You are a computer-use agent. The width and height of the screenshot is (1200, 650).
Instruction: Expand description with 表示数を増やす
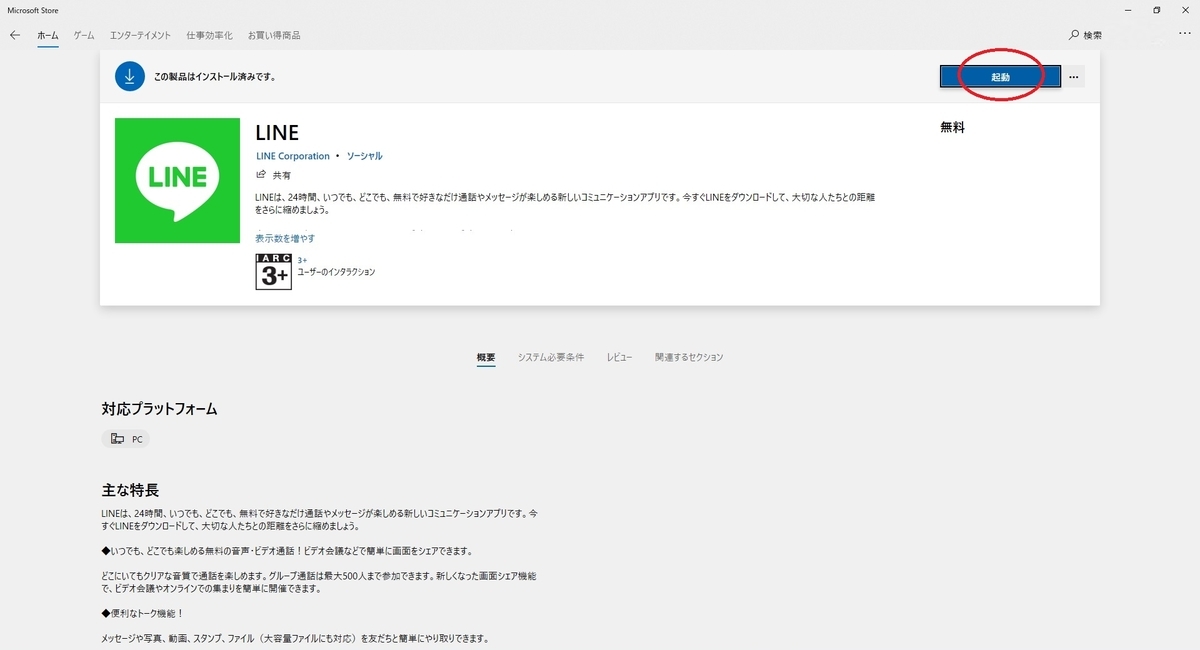[x=285, y=238]
